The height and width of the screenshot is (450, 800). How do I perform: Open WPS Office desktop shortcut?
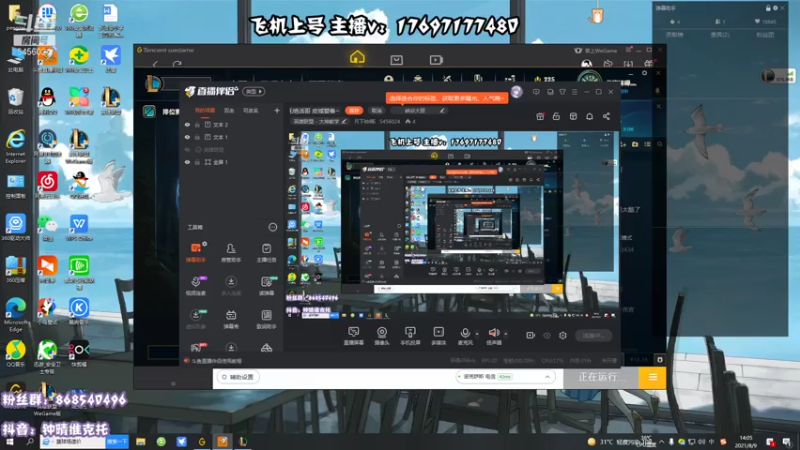click(x=79, y=228)
